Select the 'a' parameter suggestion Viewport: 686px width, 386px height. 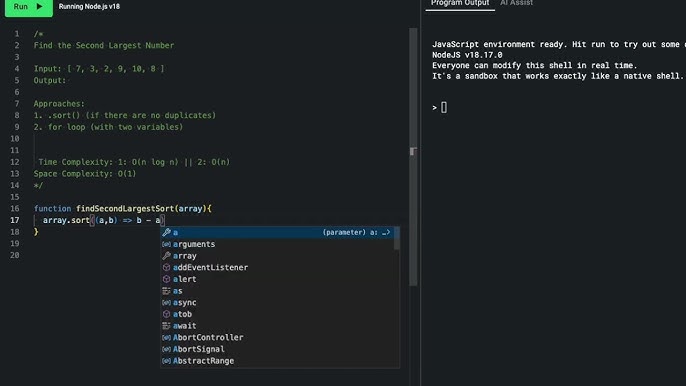point(277,232)
